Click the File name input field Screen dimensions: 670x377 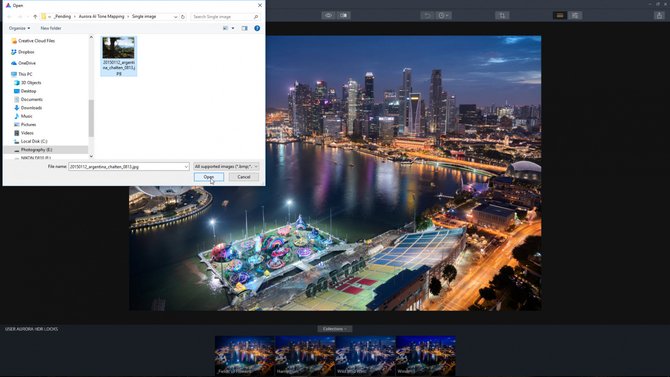126,166
